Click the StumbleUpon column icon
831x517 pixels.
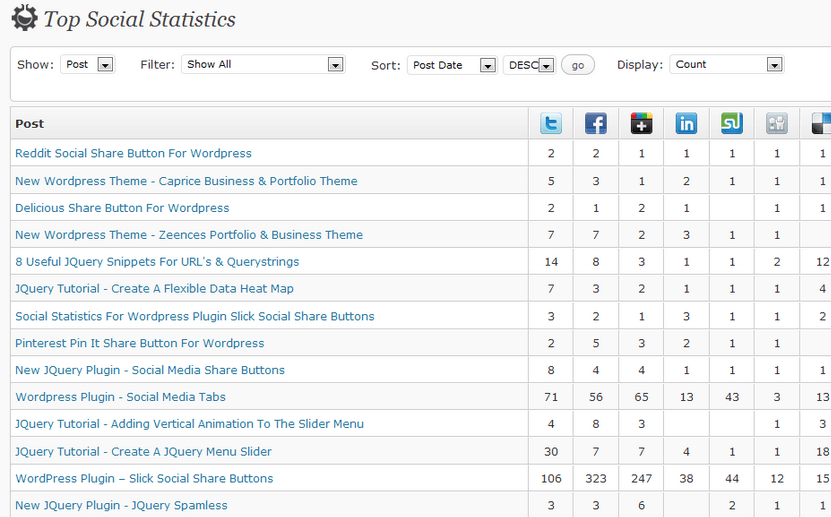click(x=732, y=123)
